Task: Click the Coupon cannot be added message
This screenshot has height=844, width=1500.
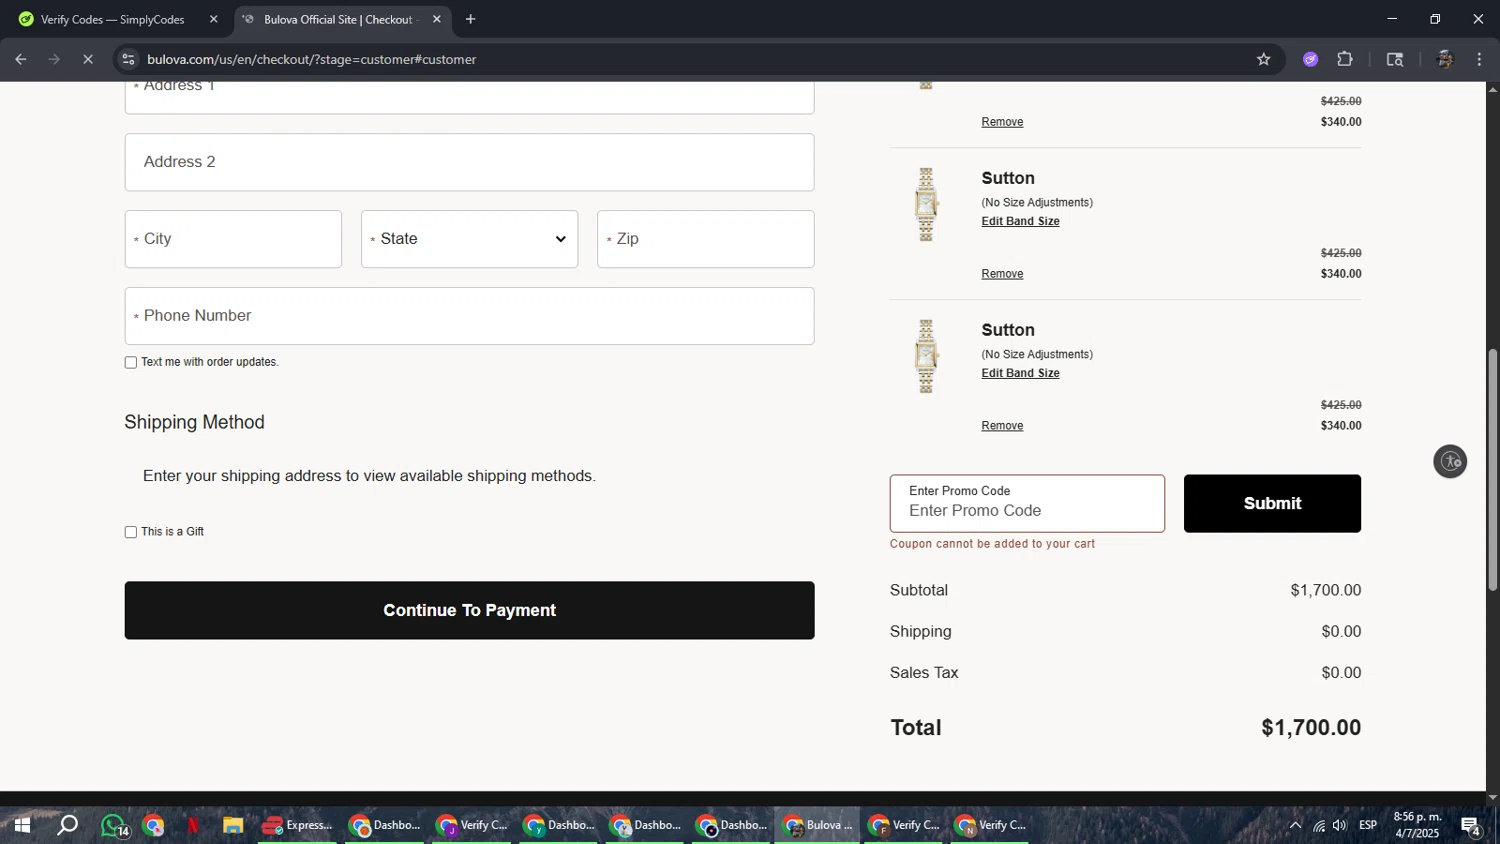Action: pos(992,544)
